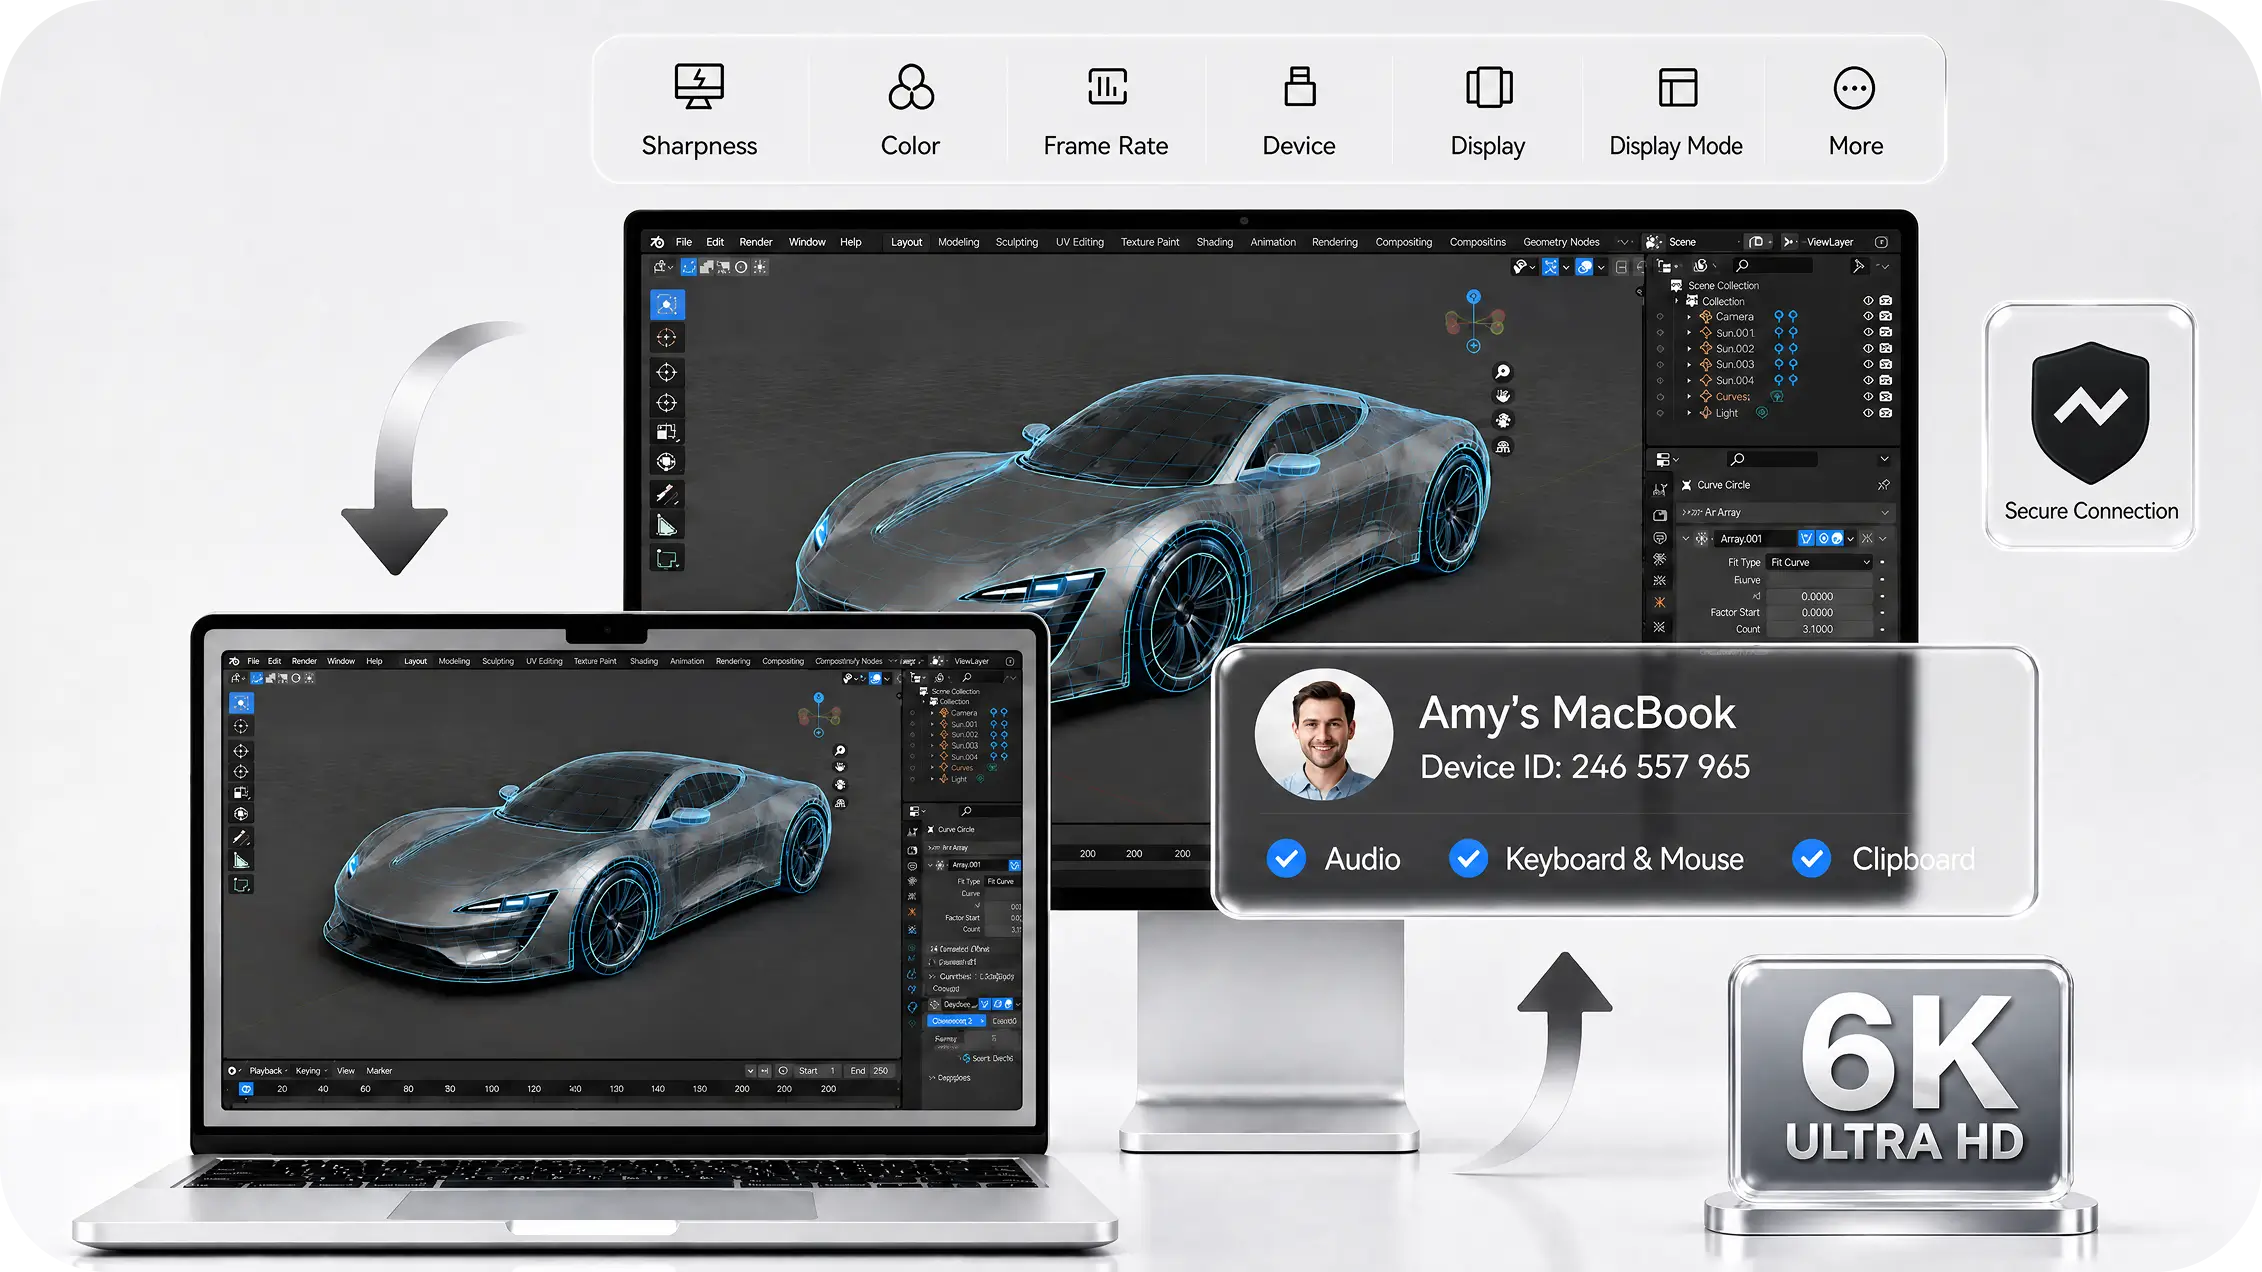This screenshot has height=1272, width=2262.
Task: Toggle the Audio checkbox
Action: 1286,859
